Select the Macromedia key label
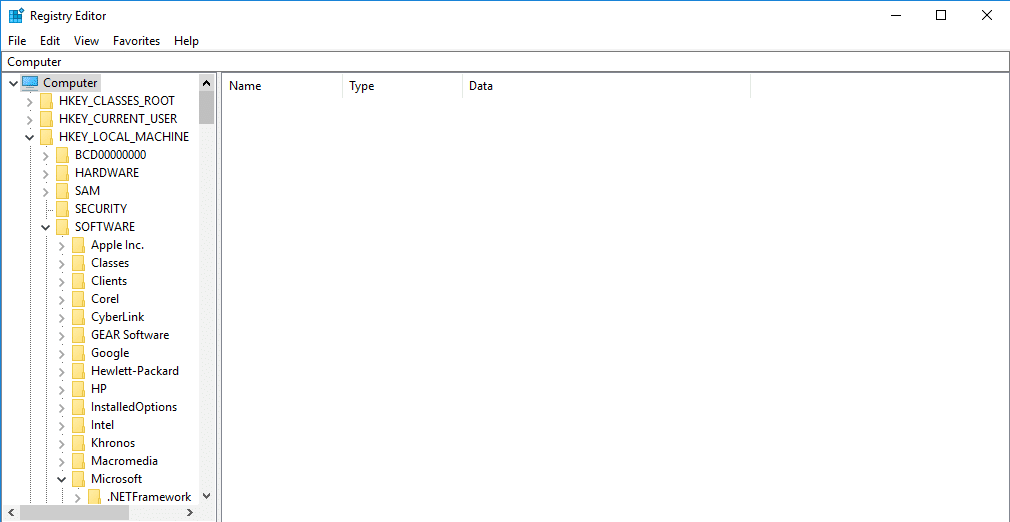Viewport: 1010px width, 522px height. [124, 461]
